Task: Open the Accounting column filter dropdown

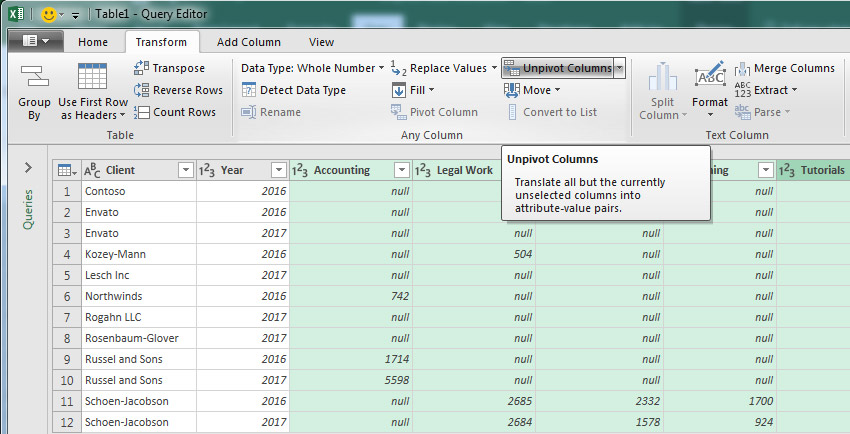Action: [402, 170]
